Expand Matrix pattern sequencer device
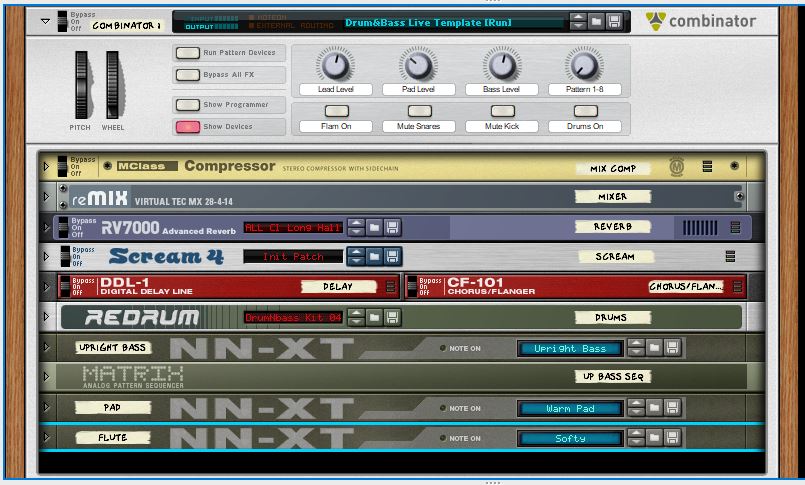The image size is (805, 485). pyautogui.click(x=46, y=377)
